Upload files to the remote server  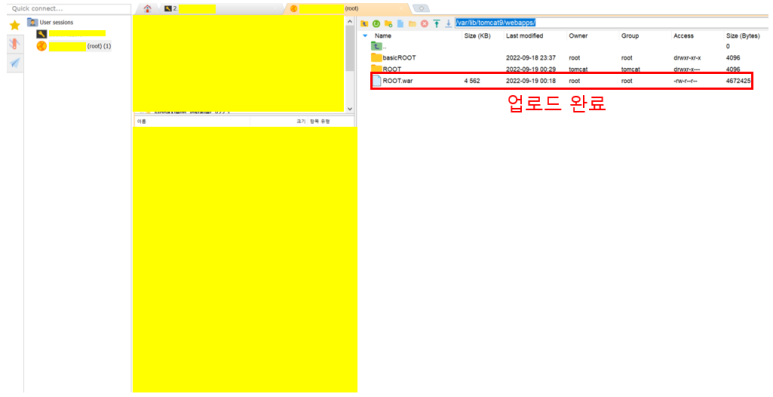[436, 23]
